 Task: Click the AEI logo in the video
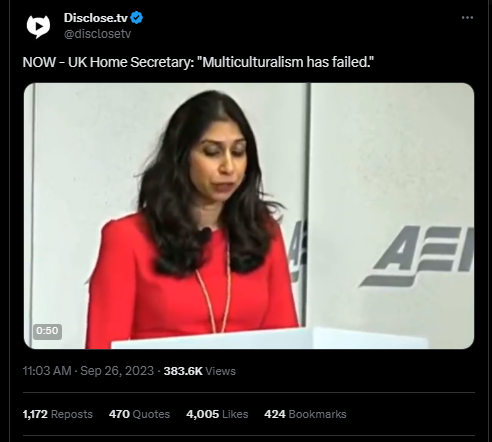tap(417, 256)
